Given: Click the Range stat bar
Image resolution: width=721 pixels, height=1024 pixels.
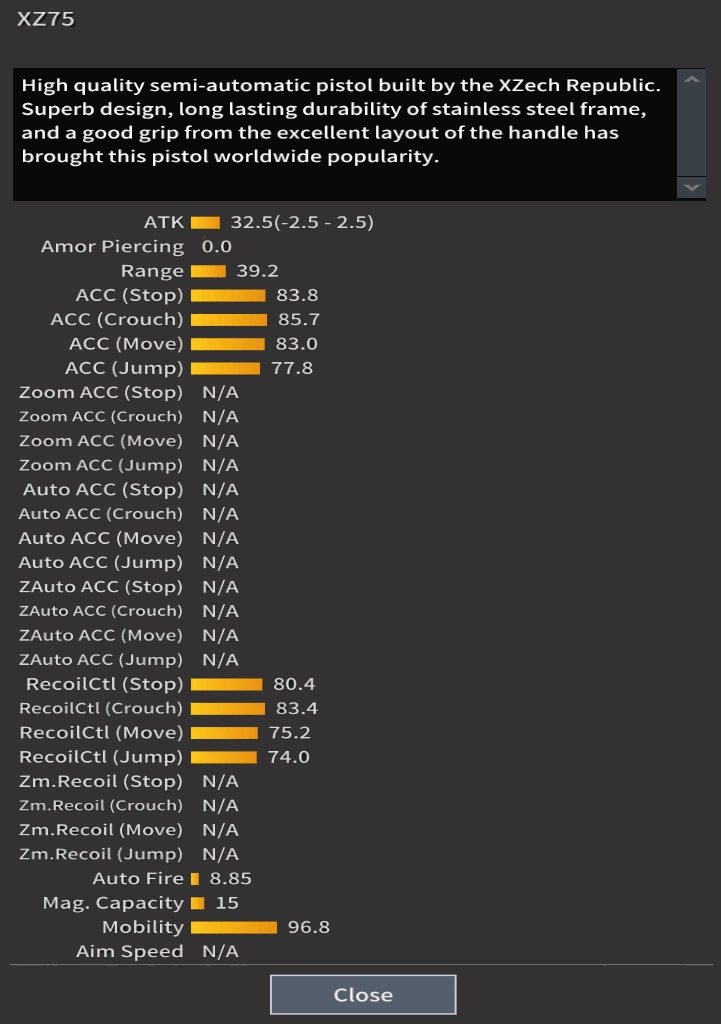Looking at the screenshot, I should click(208, 271).
